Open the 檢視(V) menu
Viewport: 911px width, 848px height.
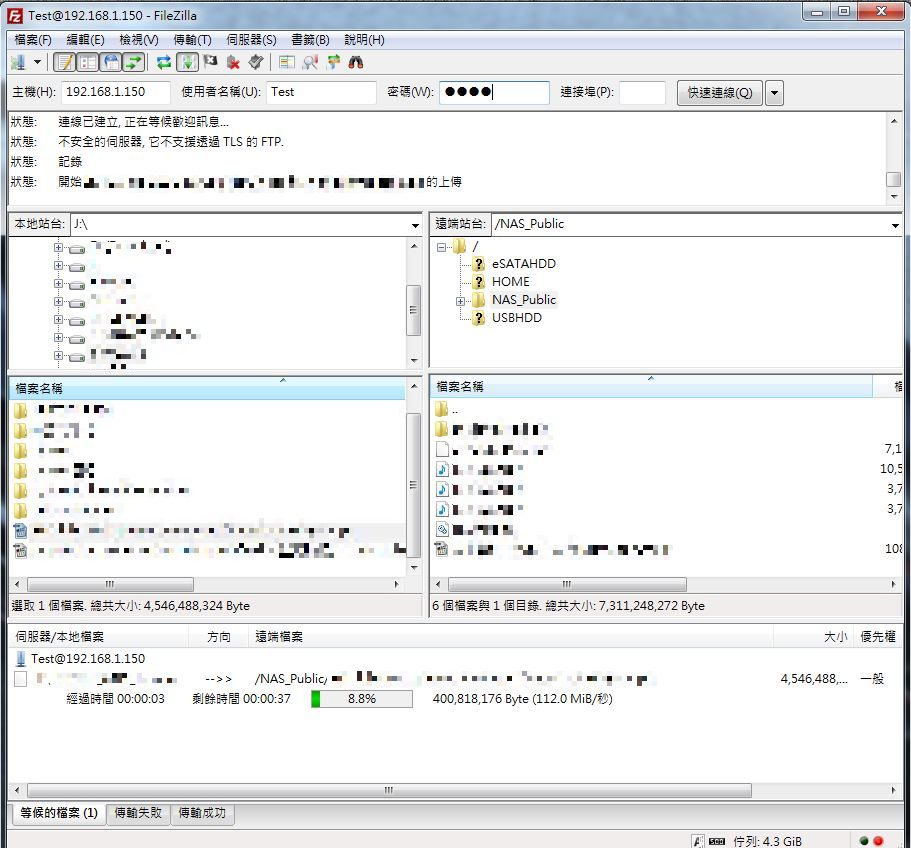pos(139,39)
